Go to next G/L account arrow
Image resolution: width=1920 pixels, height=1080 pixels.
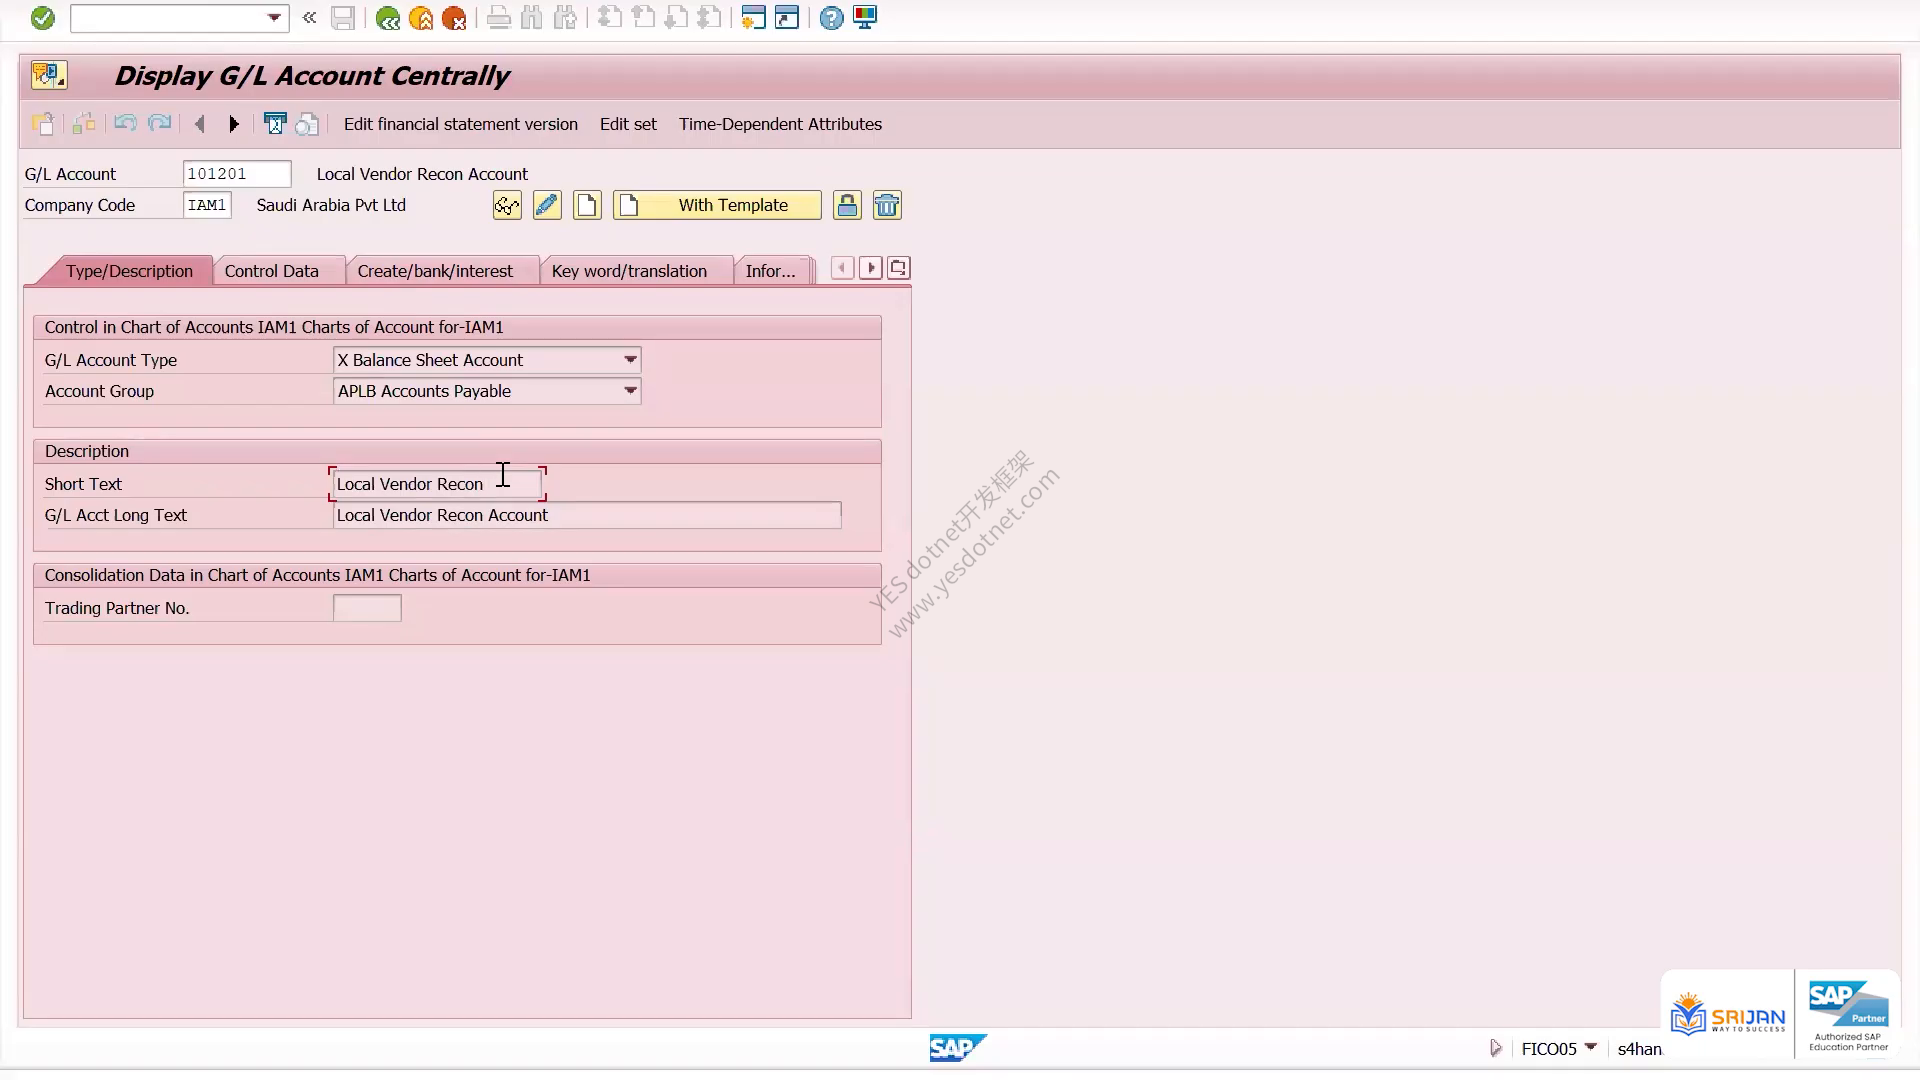tap(234, 124)
